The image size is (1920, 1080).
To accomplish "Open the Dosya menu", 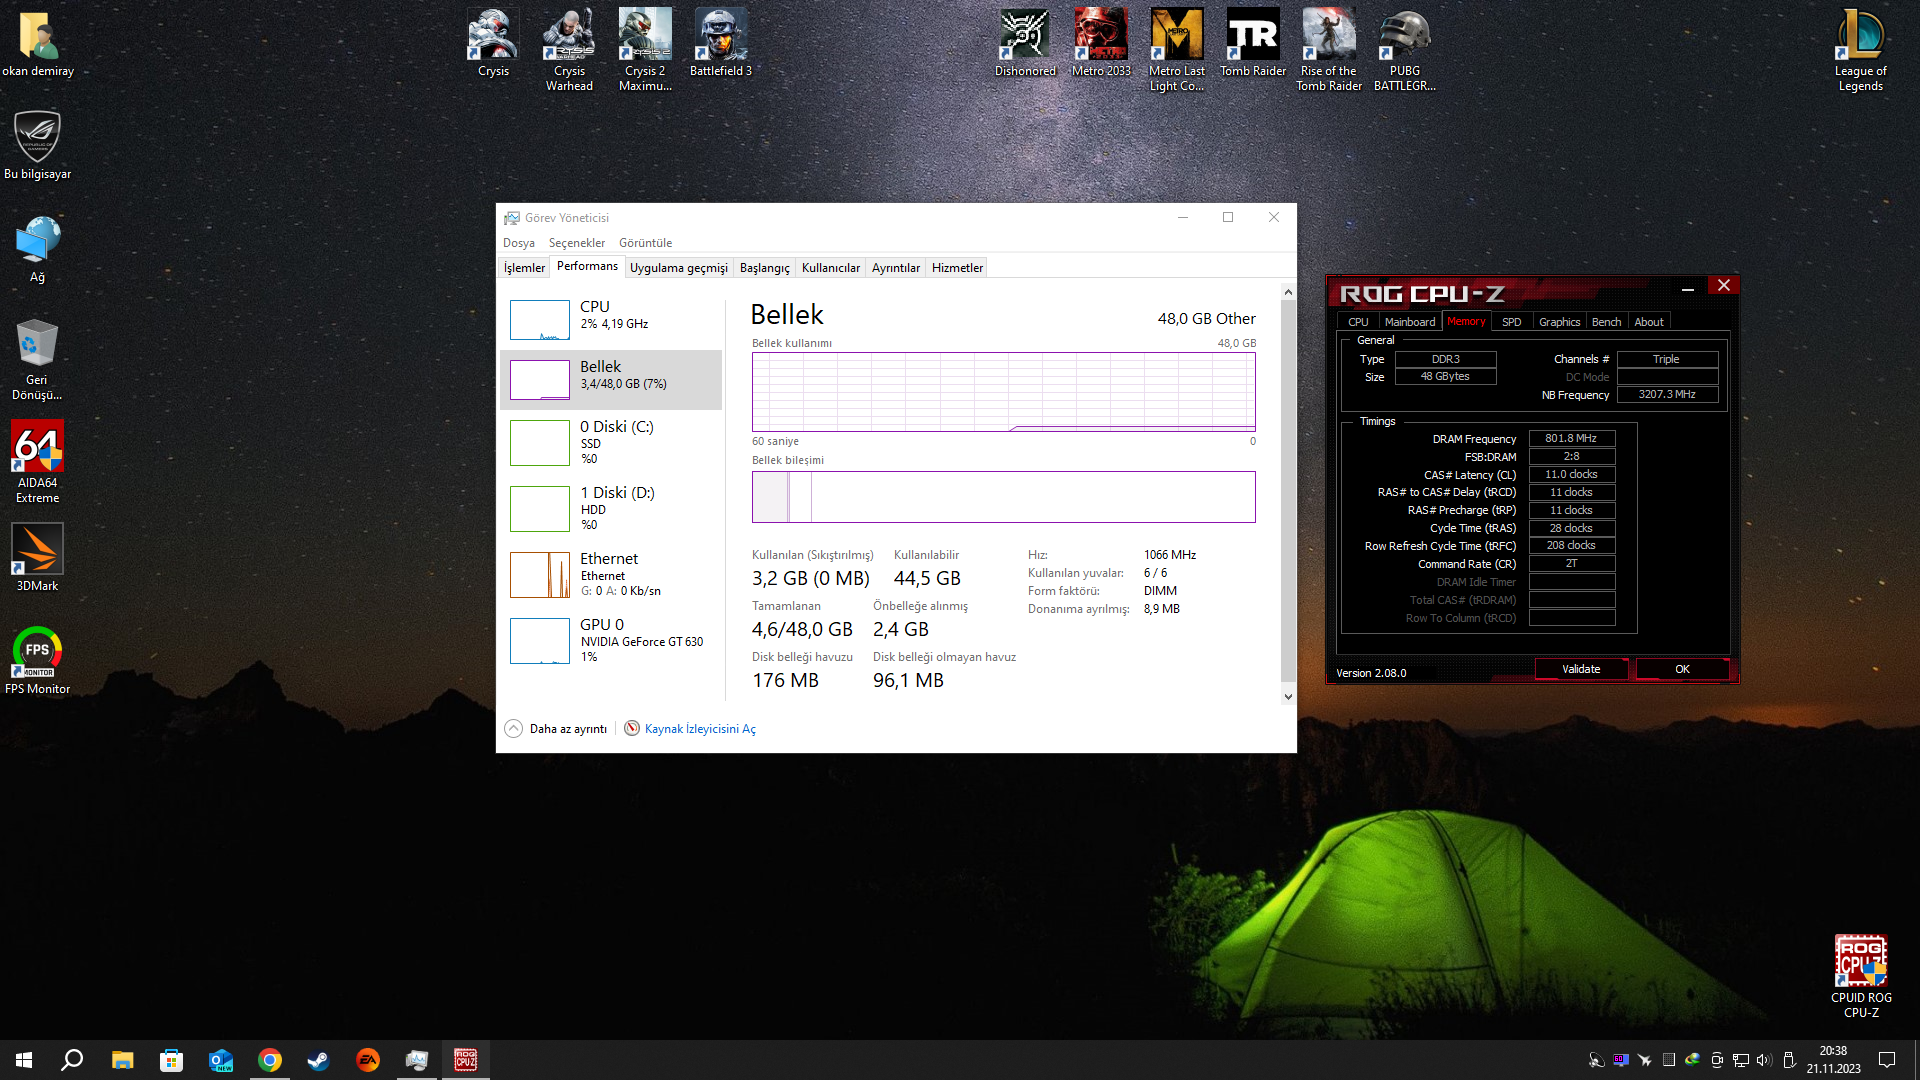I will [518, 243].
